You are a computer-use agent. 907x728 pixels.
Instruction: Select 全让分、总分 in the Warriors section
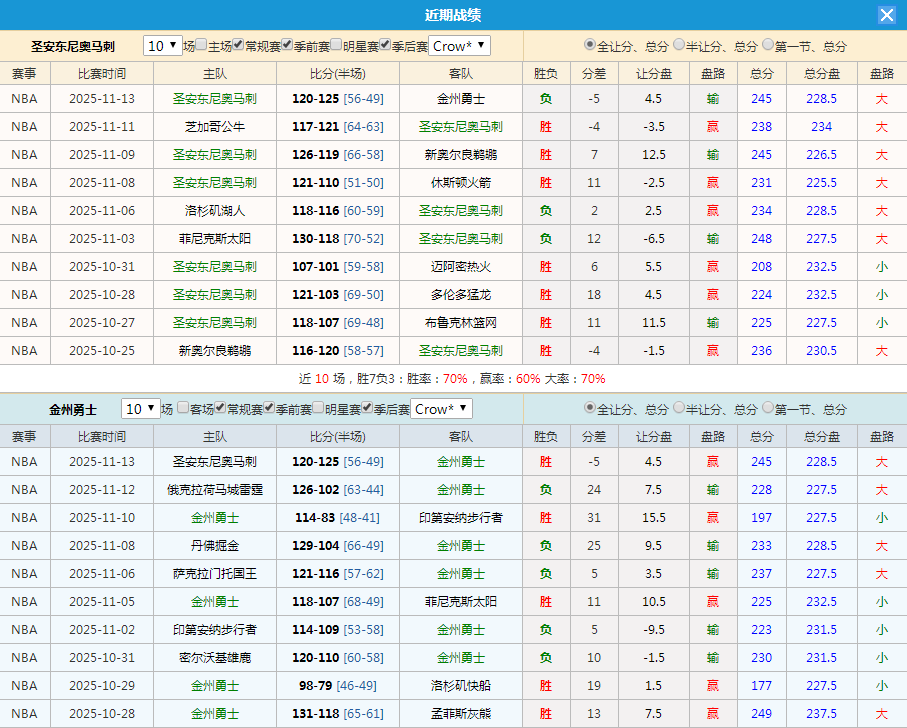pos(588,409)
